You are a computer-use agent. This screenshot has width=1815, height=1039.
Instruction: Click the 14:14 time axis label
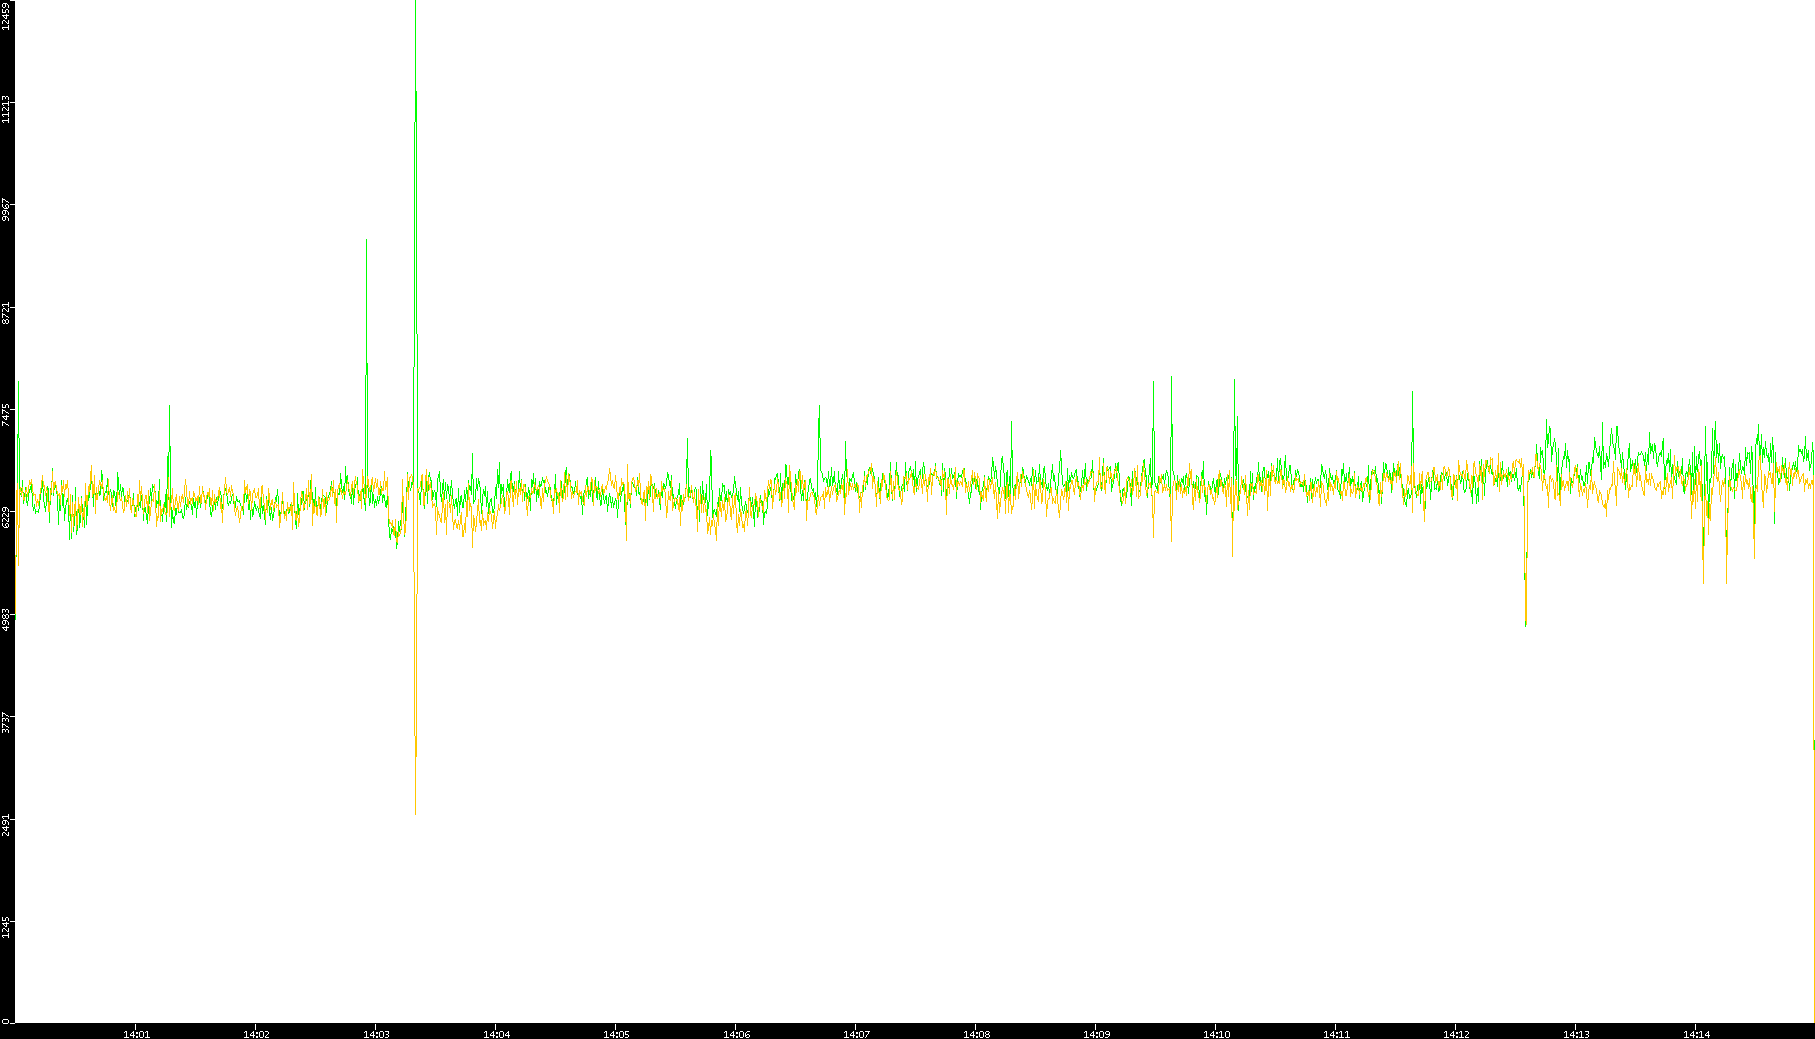pyautogui.click(x=1696, y=1033)
